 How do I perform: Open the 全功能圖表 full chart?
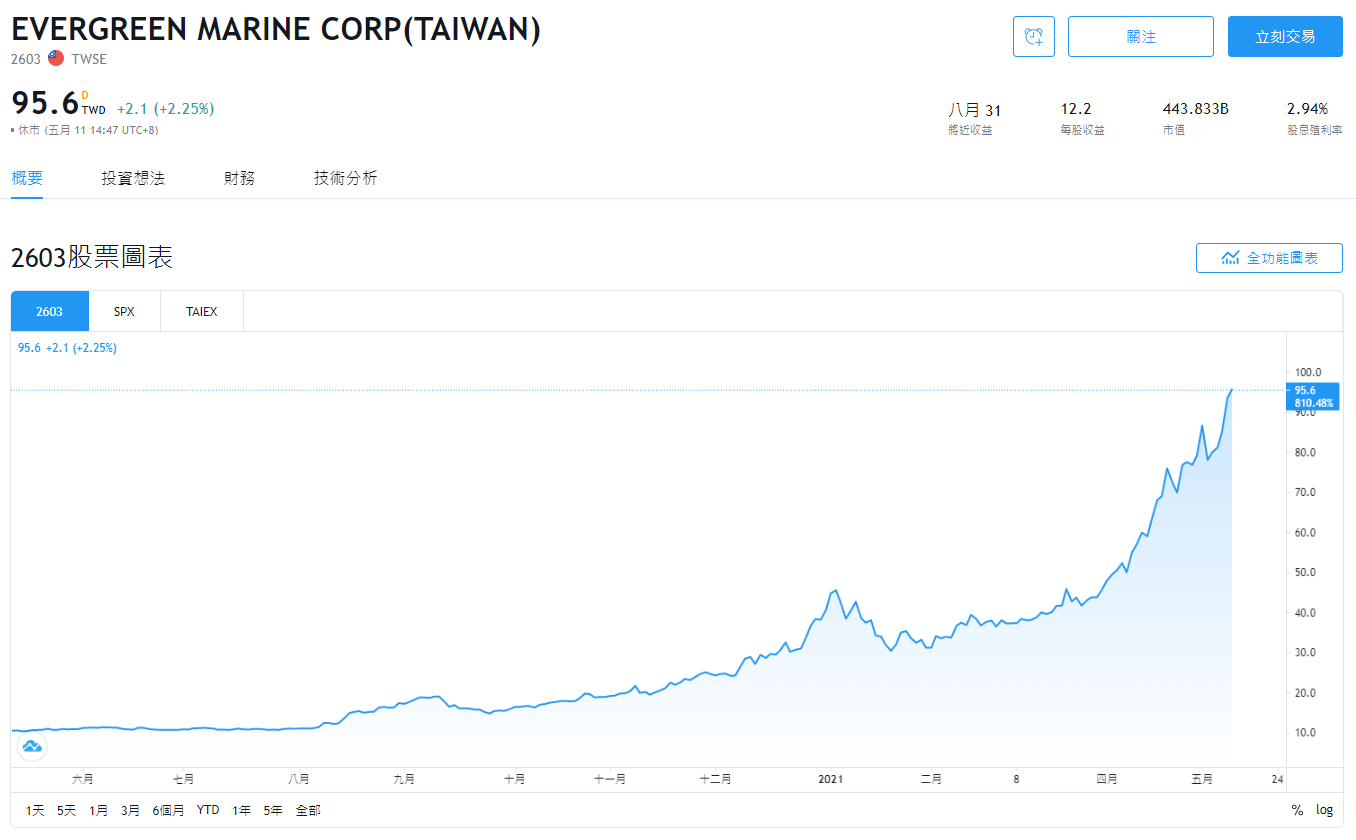(x=1269, y=258)
